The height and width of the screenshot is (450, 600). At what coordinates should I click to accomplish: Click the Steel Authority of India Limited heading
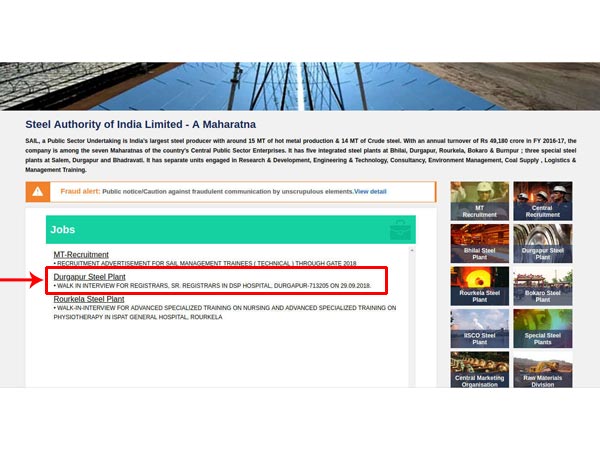point(140,124)
